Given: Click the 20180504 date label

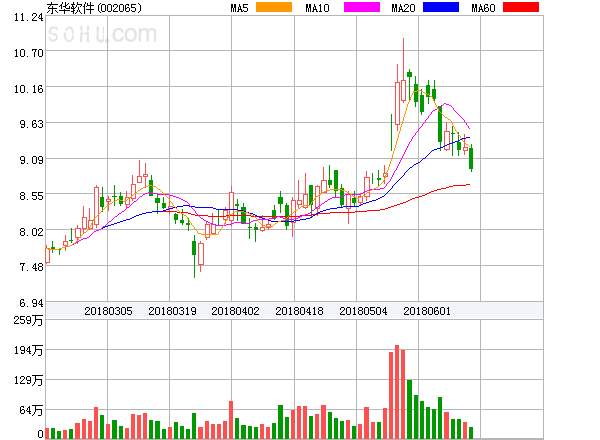Looking at the screenshot, I should pos(363,311).
